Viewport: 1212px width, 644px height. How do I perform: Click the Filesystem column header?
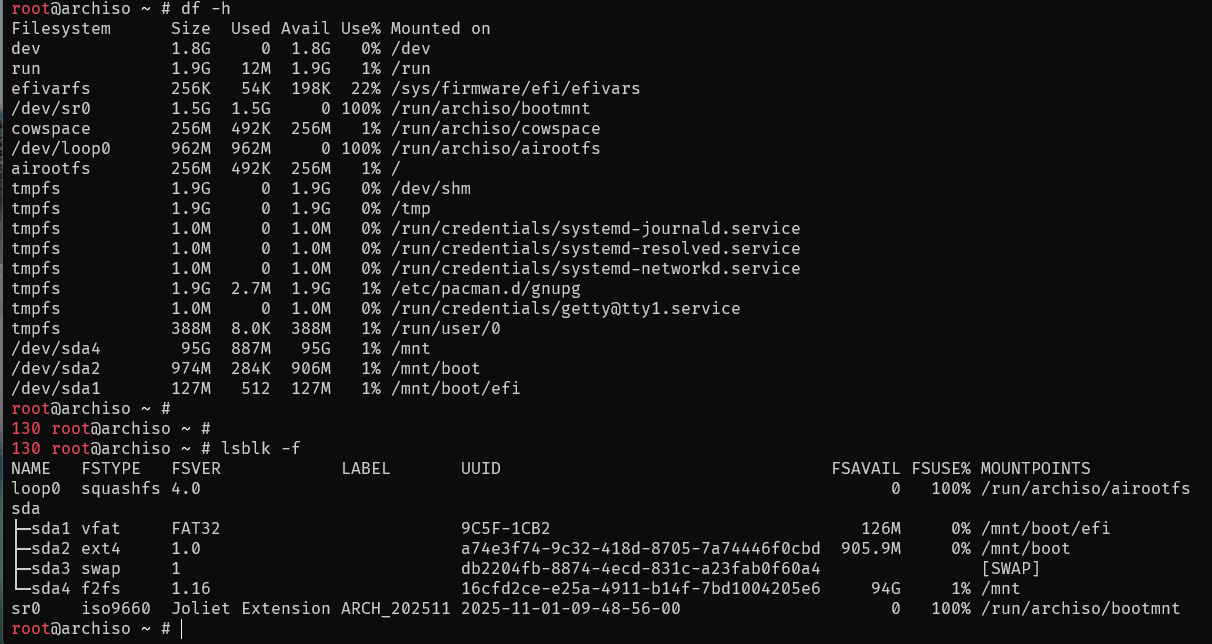click(61, 28)
